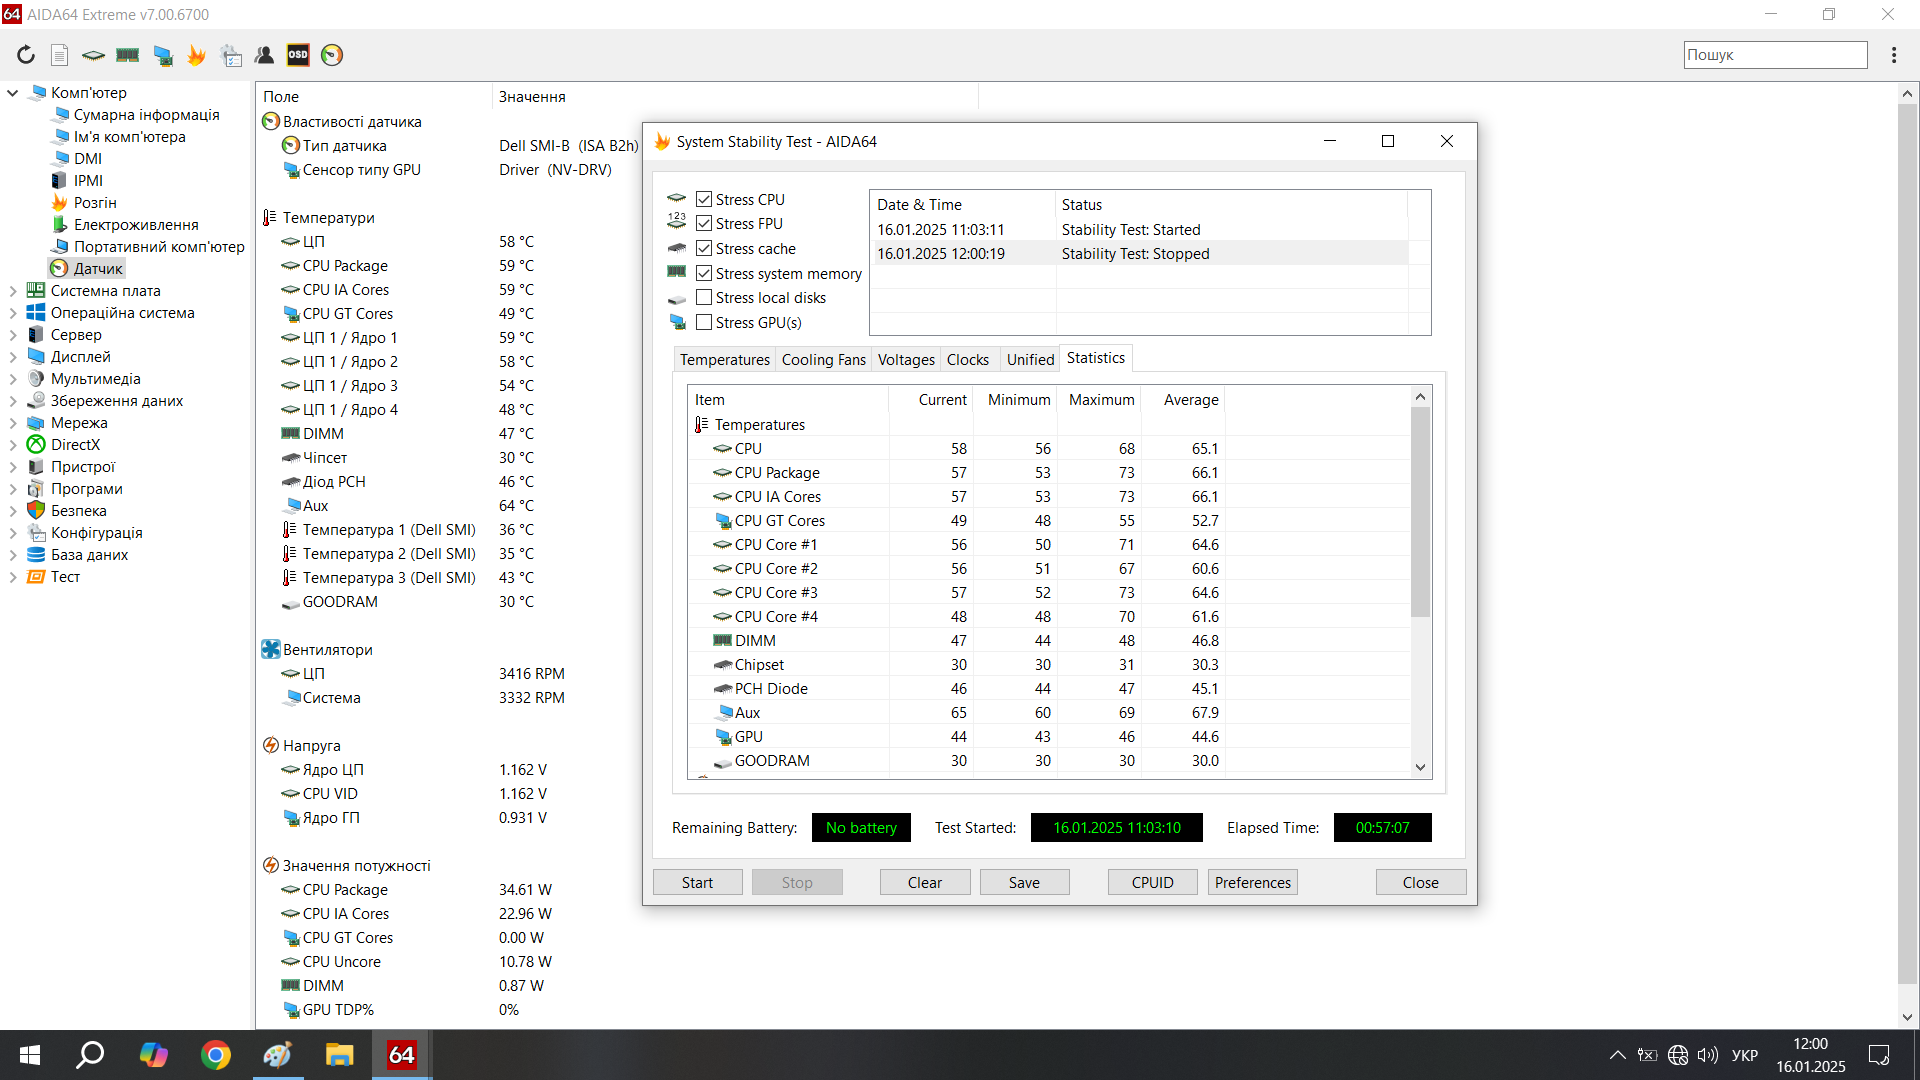Open the gear checklist toolbar icon
Screen dimensions: 1920x1080
click(231, 55)
